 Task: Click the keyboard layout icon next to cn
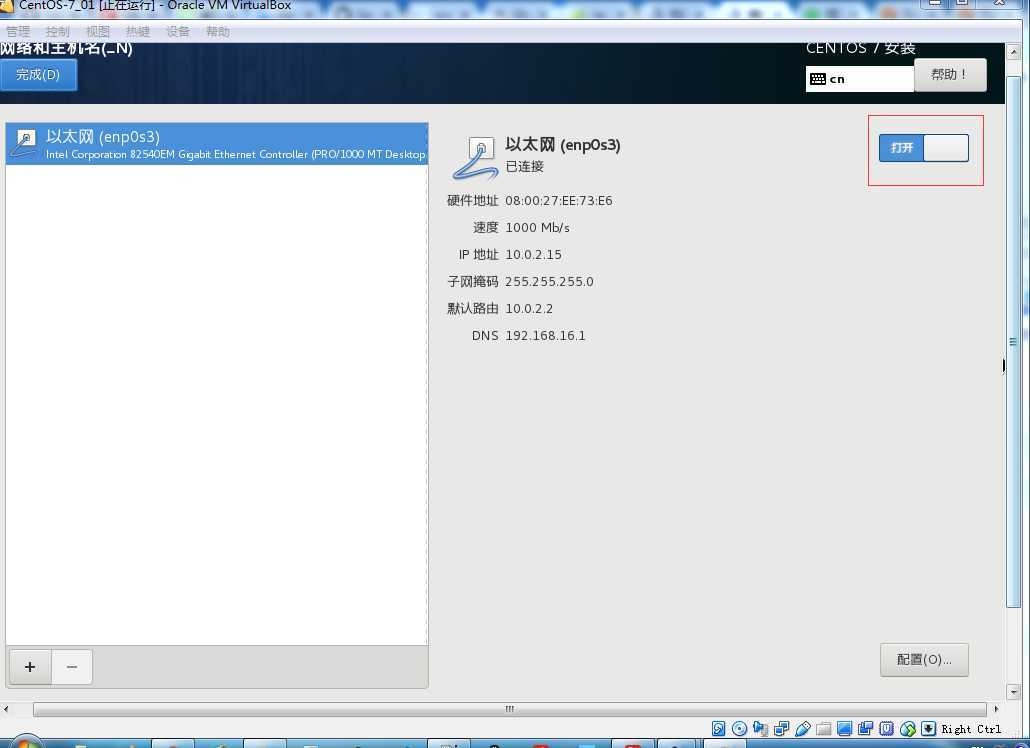coord(818,79)
